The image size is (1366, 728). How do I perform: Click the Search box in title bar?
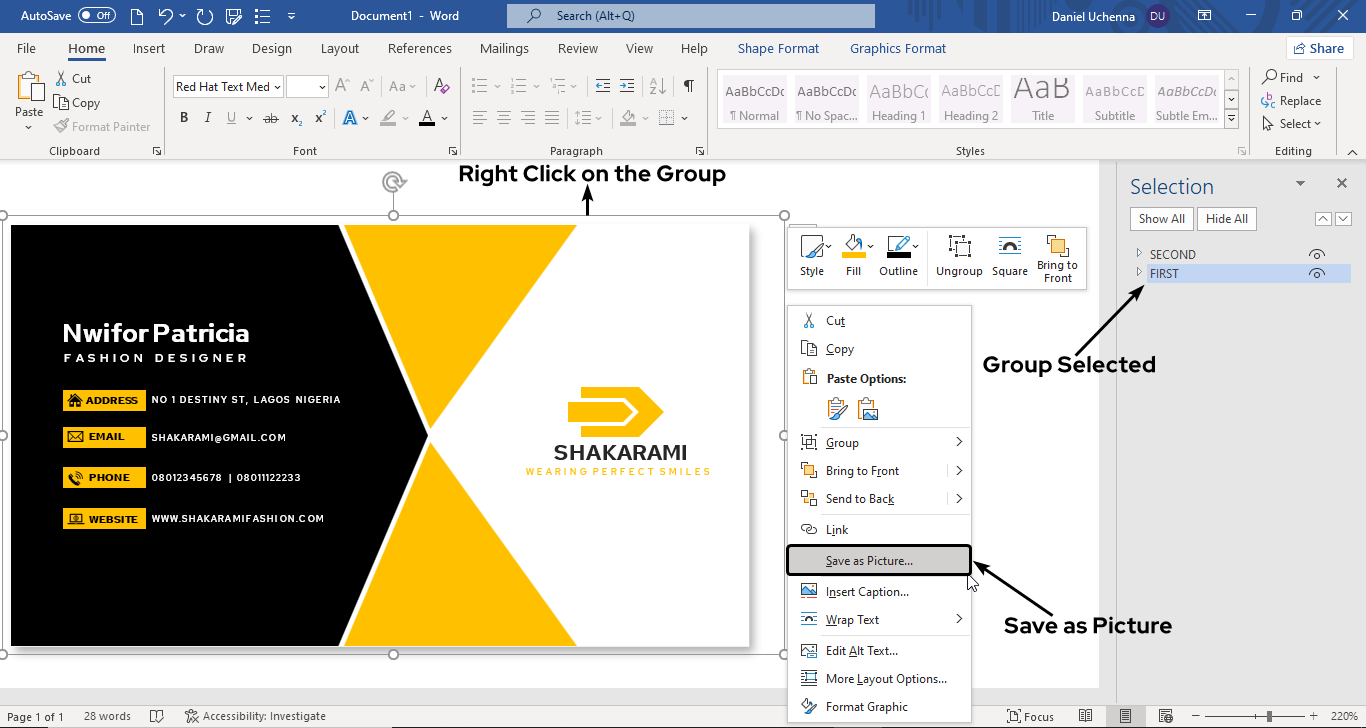pos(690,16)
